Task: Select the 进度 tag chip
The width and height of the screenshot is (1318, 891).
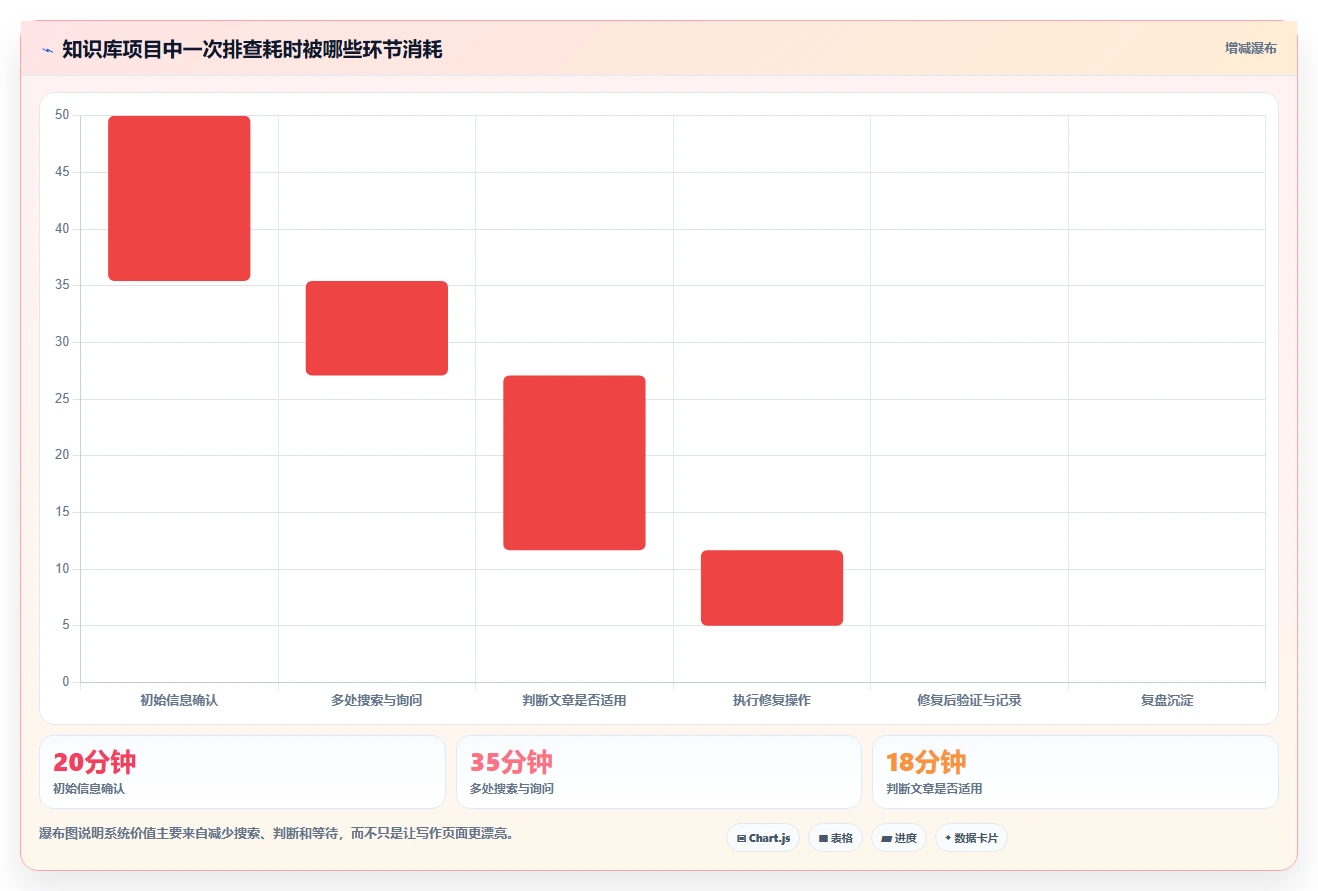Action: (899, 838)
